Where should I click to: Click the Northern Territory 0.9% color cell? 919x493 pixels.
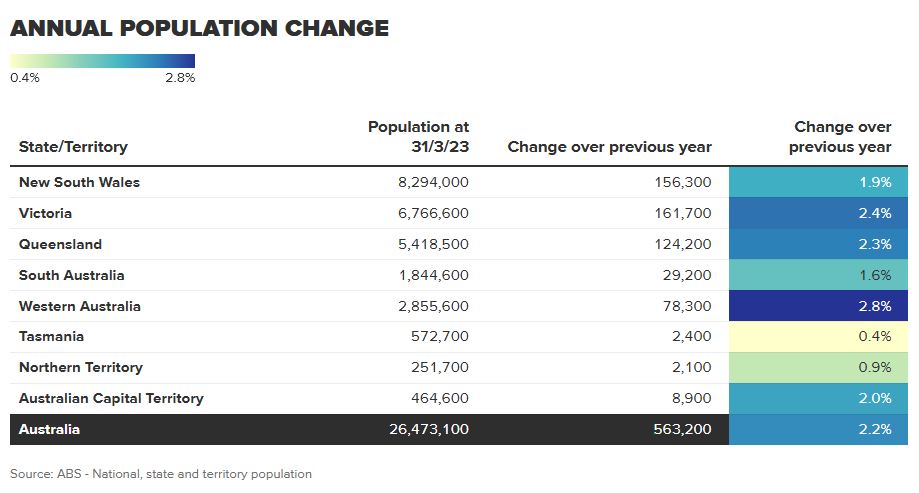click(818, 368)
